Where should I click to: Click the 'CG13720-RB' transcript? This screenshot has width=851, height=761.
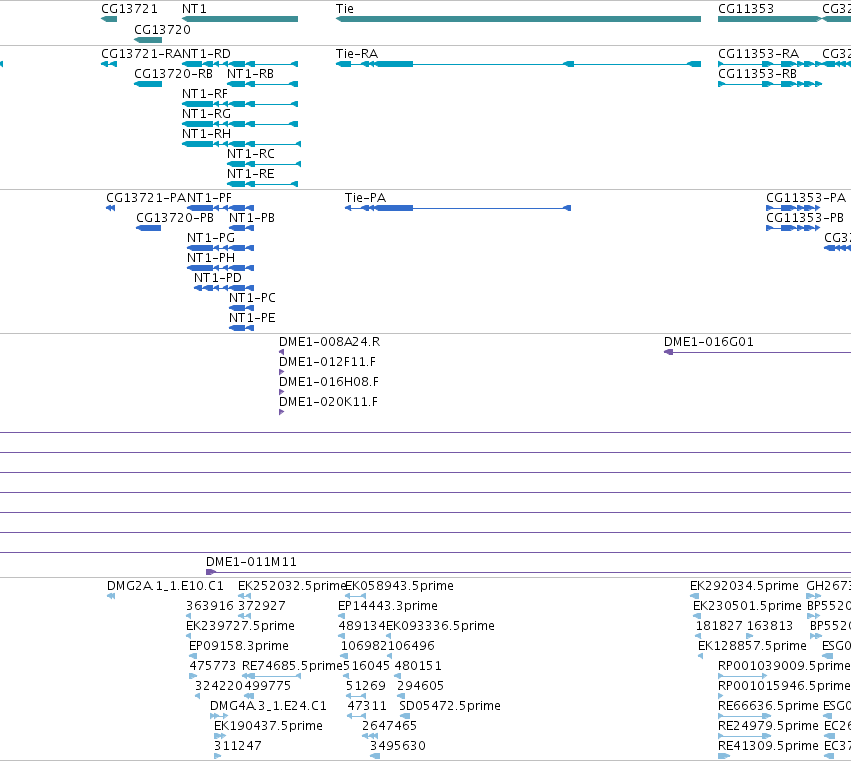148,84
